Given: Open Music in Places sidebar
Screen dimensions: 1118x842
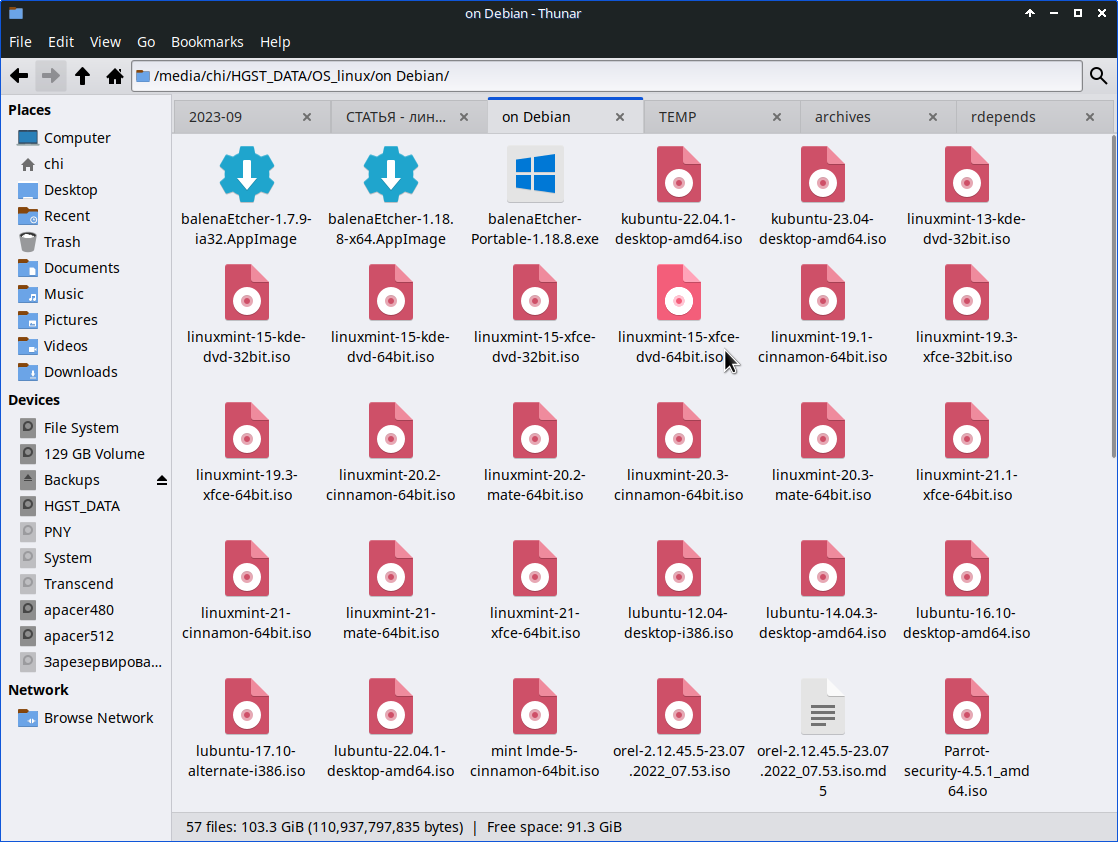Looking at the screenshot, I should (63, 294).
